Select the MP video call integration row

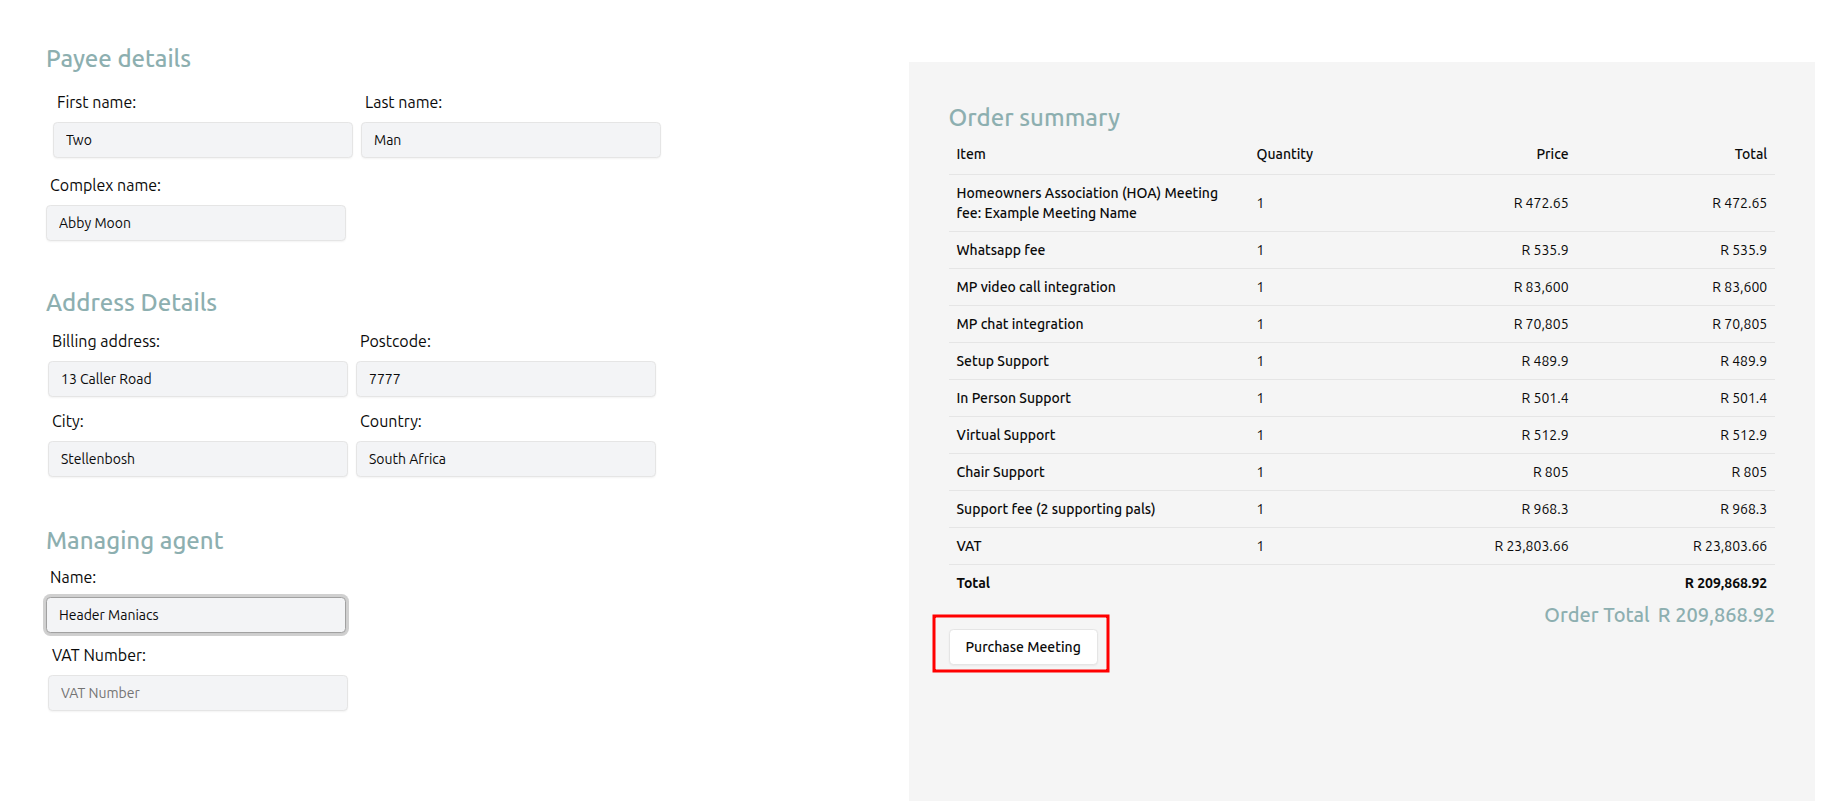click(1035, 287)
